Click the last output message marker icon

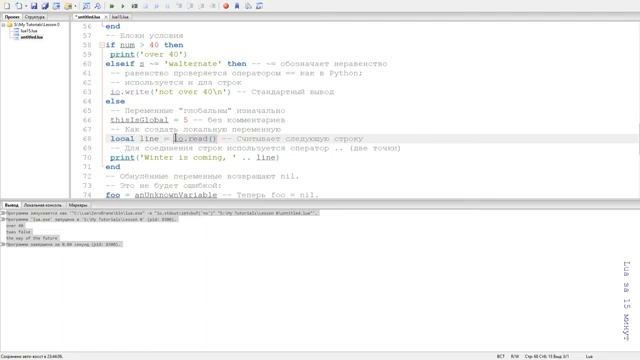[x=3, y=244]
